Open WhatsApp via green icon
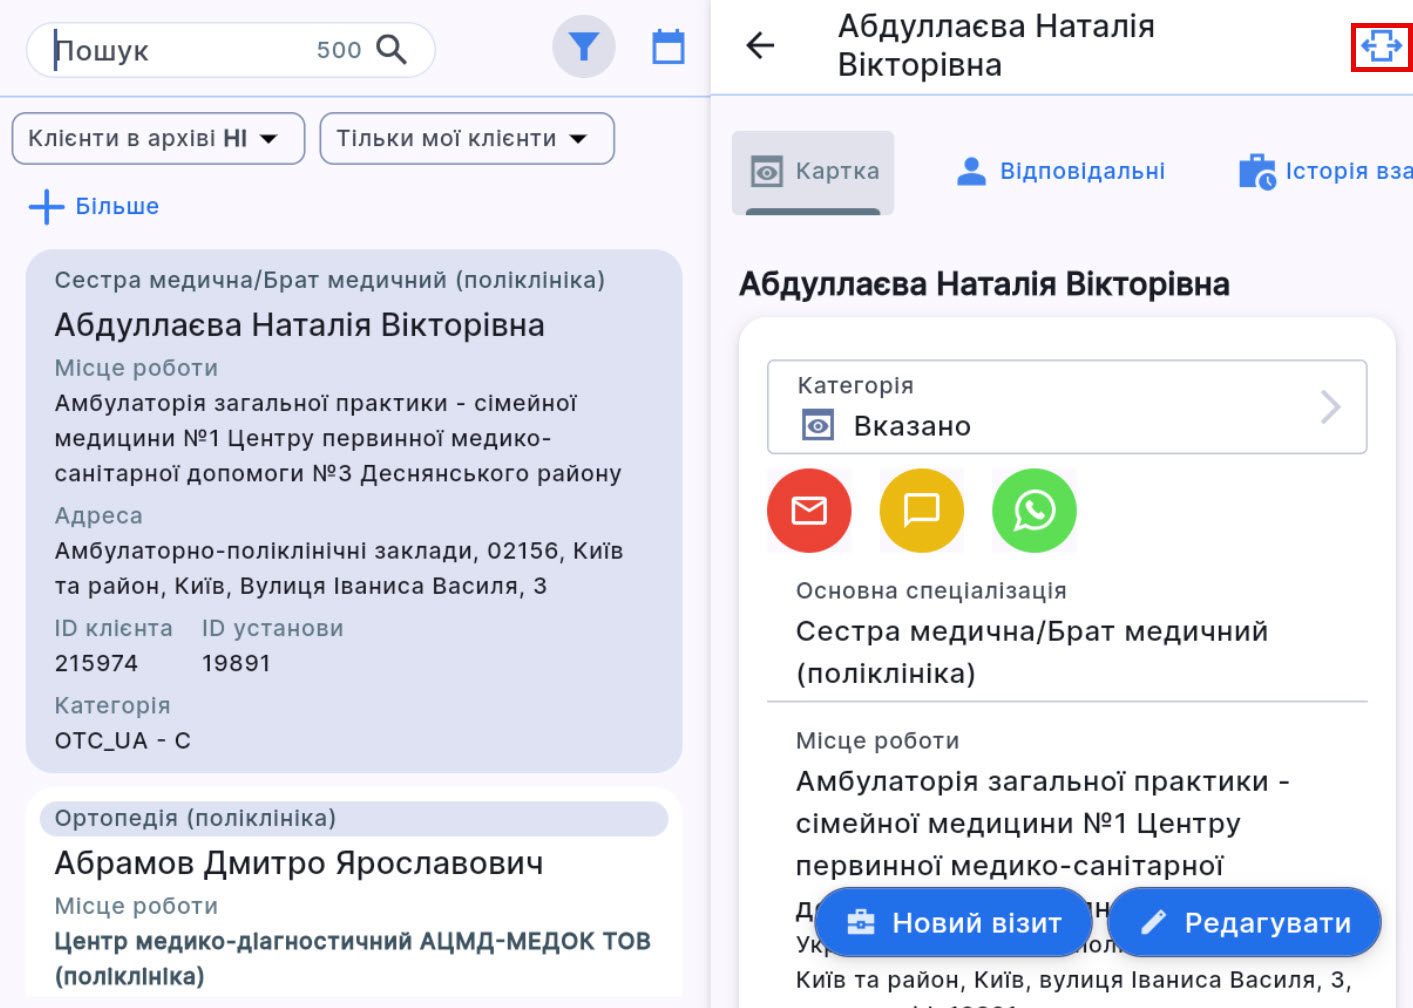 coord(1034,510)
